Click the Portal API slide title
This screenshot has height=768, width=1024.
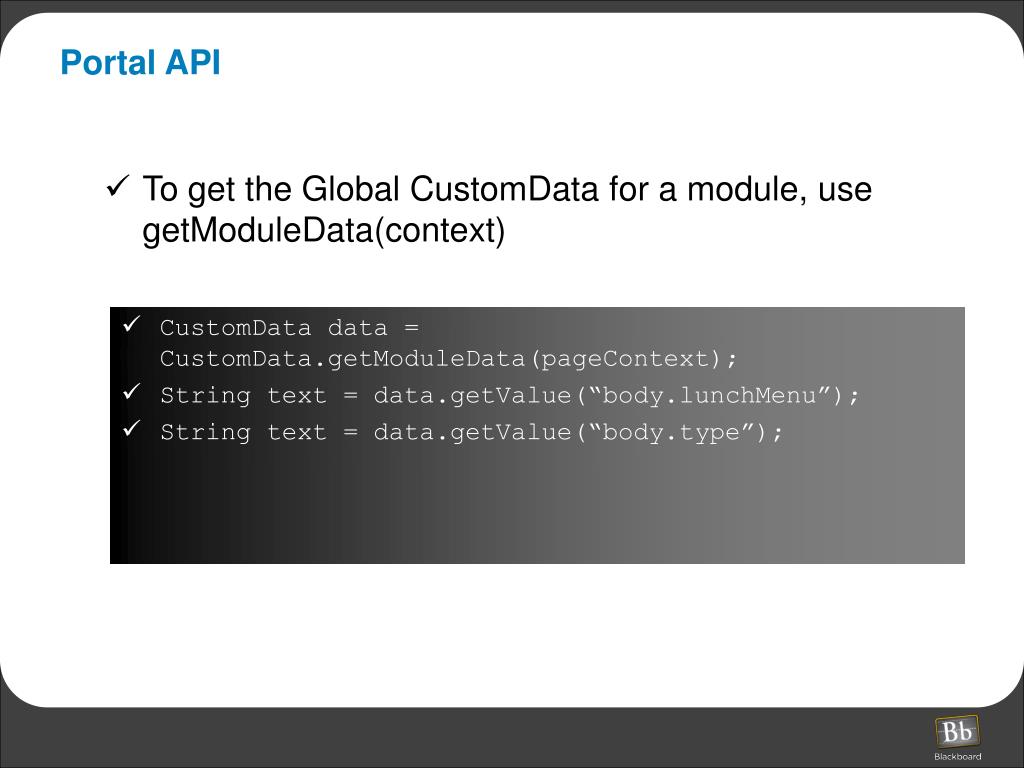point(140,63)
